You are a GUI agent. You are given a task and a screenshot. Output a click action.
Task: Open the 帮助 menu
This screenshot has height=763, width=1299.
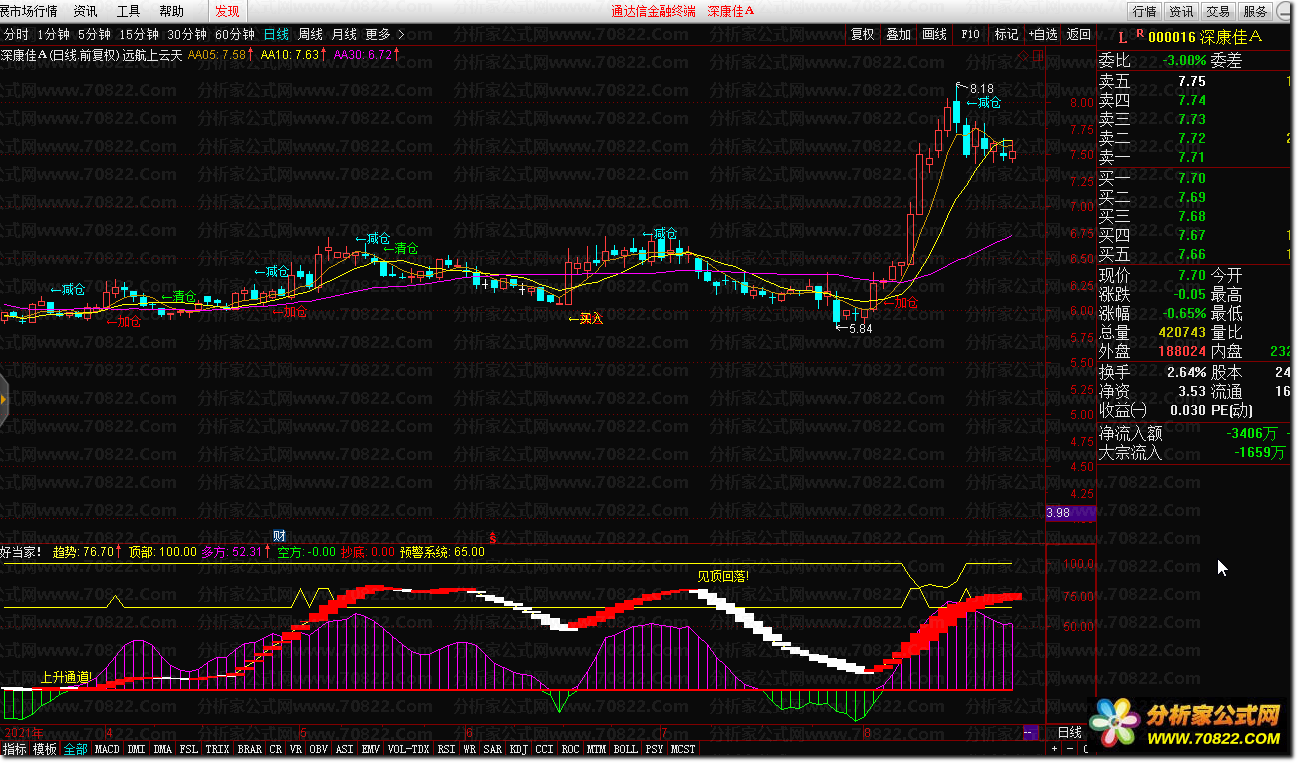click(x=172, y=11)
